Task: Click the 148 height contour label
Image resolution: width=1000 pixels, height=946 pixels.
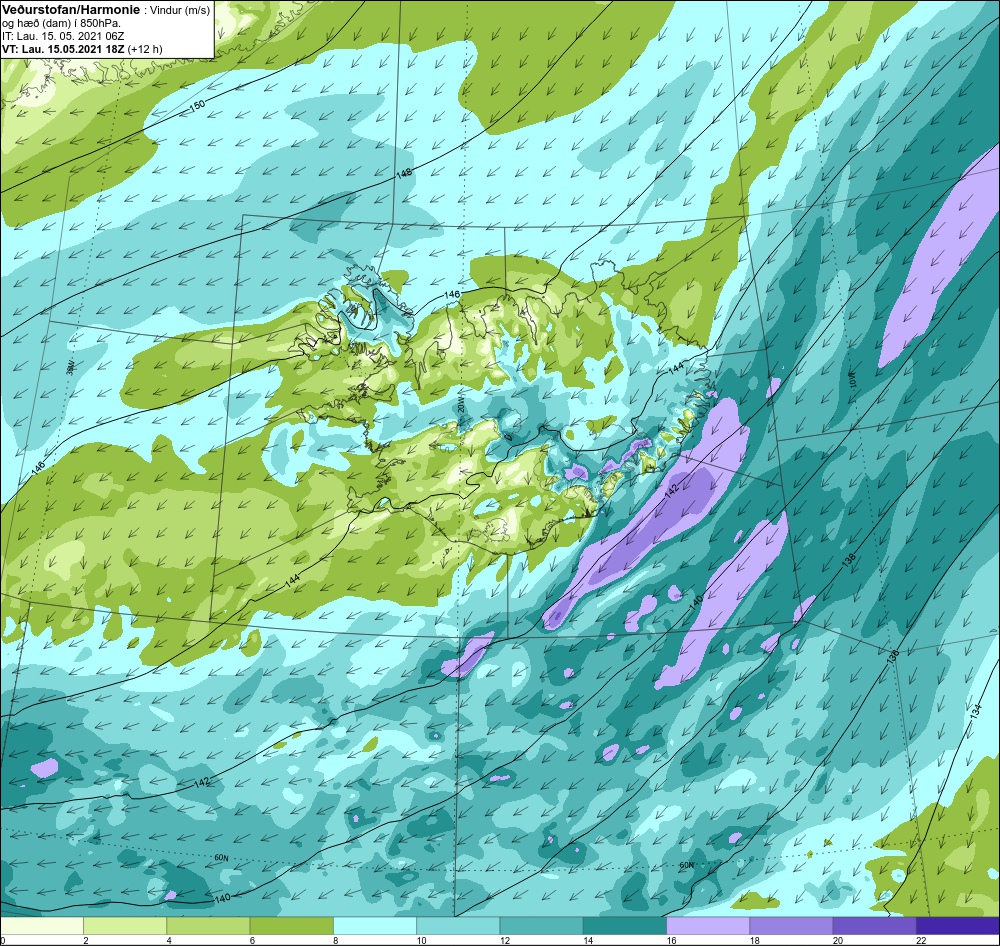Action: [x=404, y=173]
